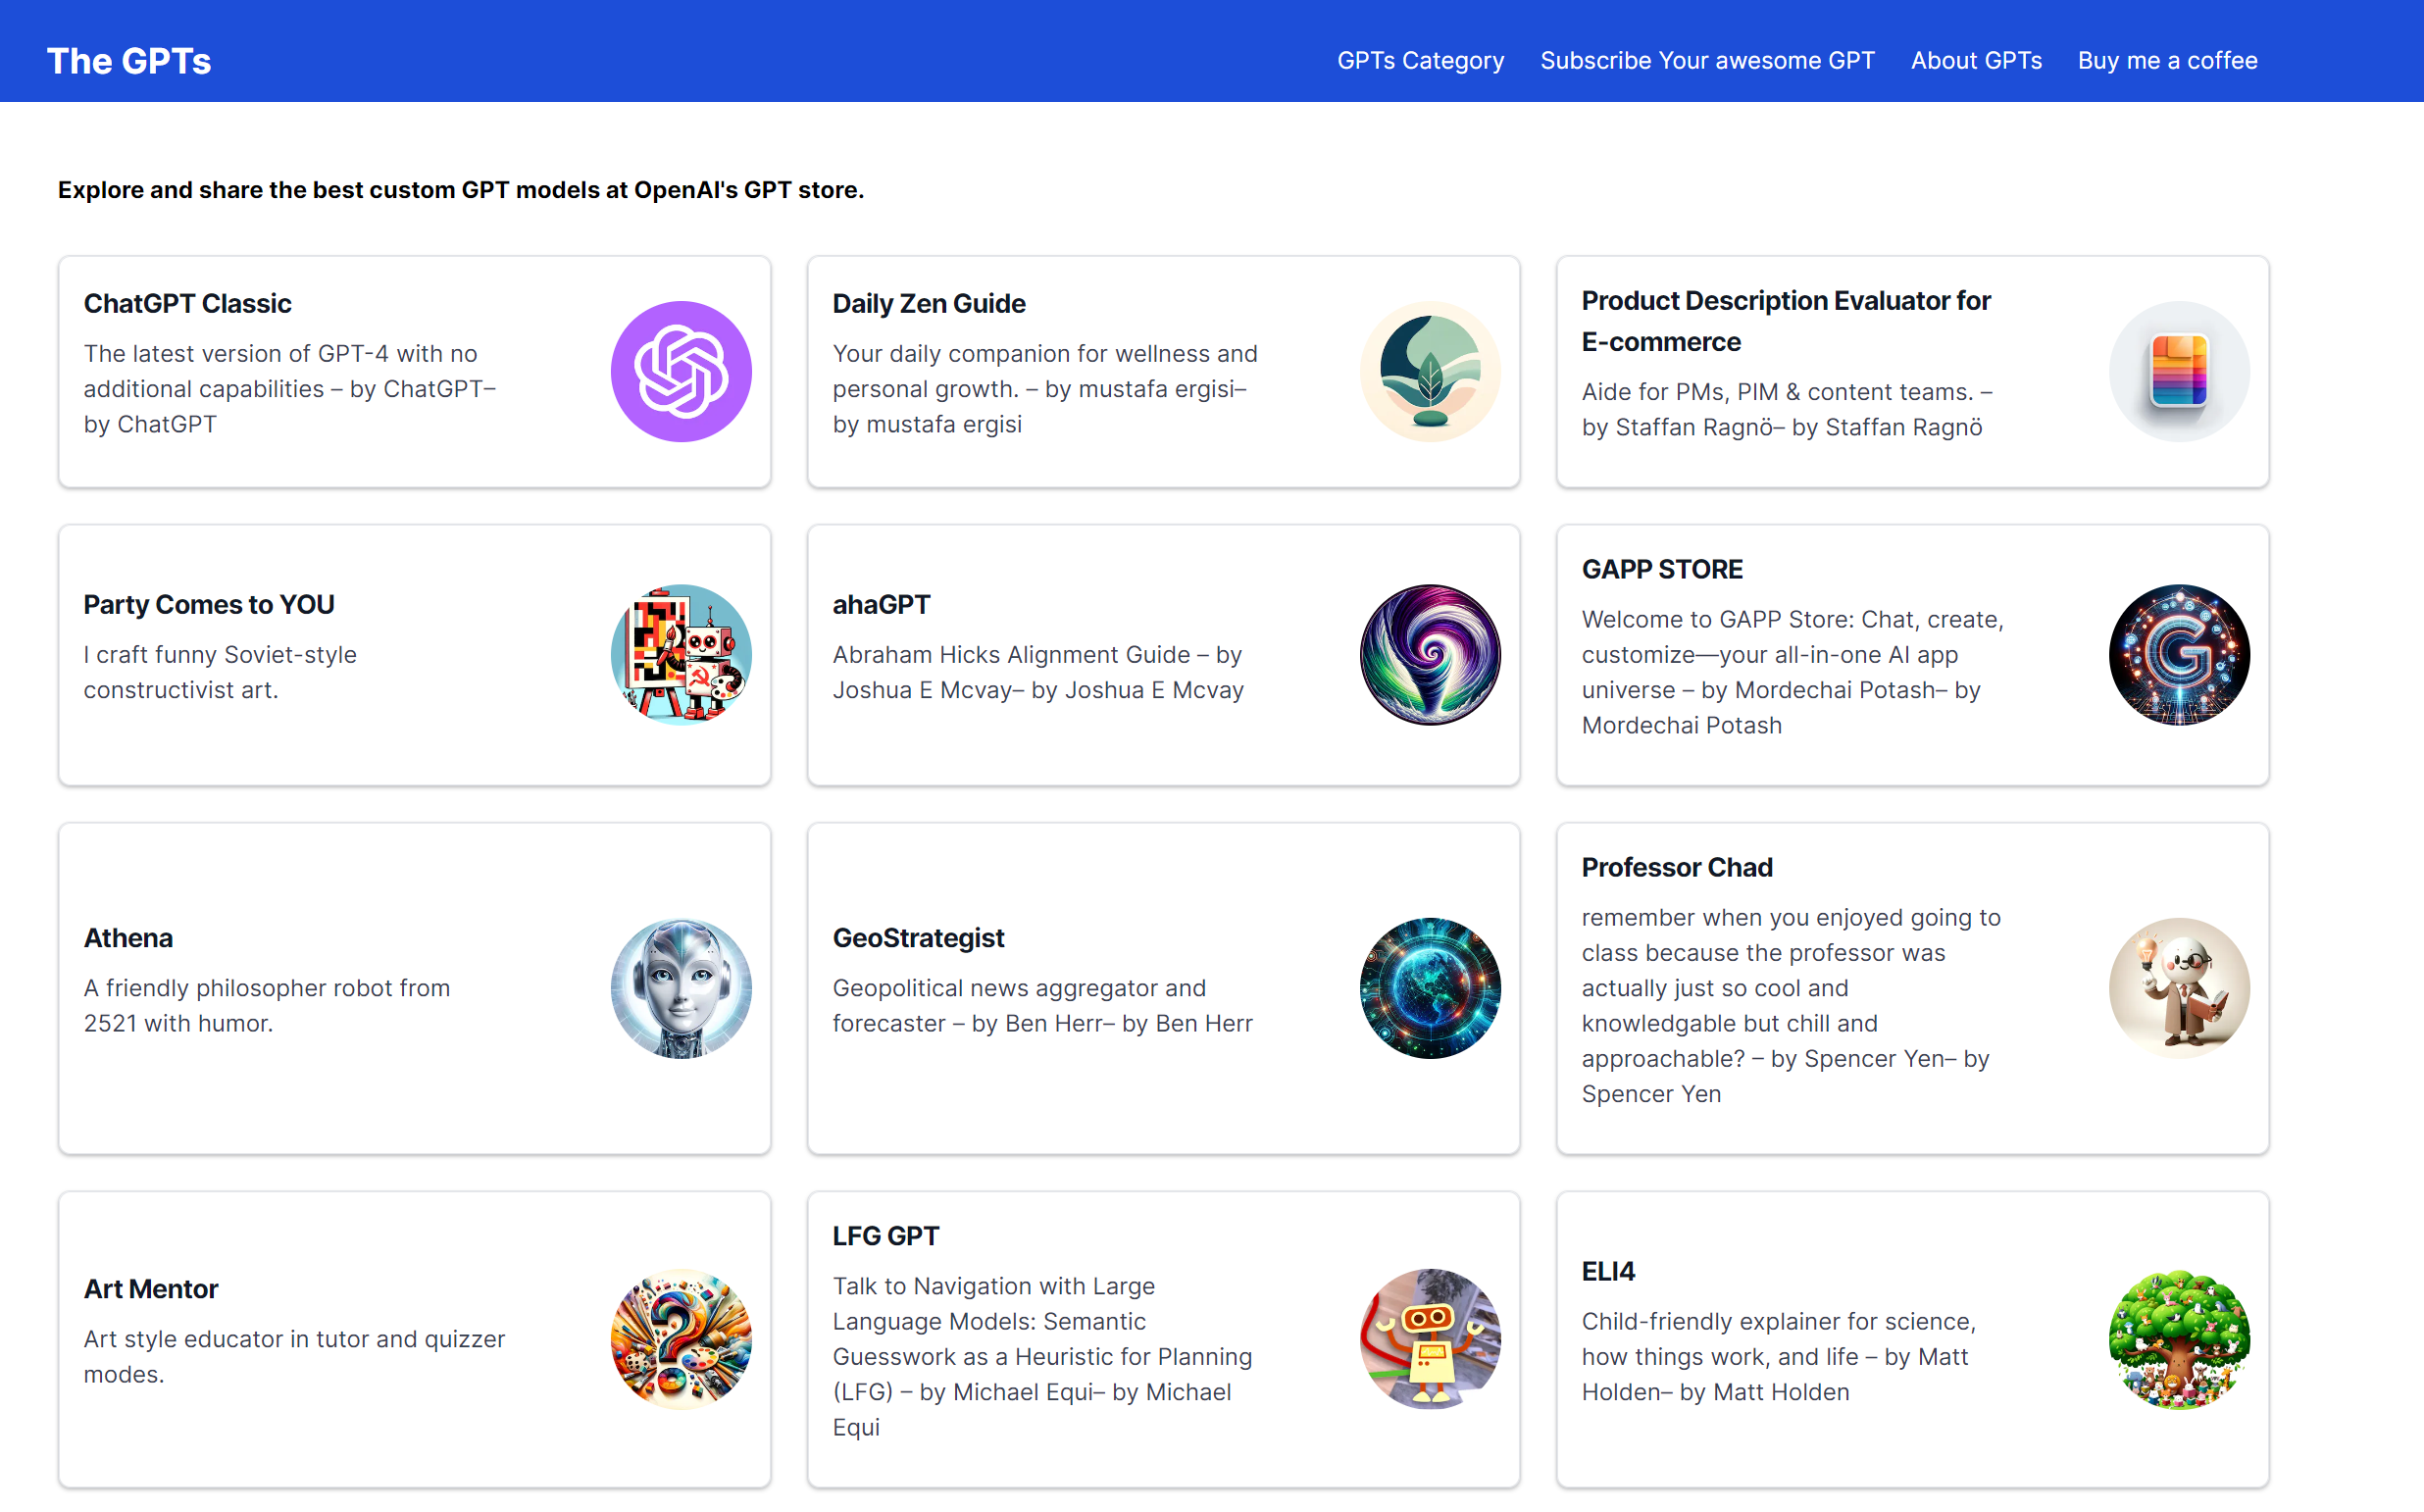Click the GeoStrategist globe icon

click(1430, 988)
